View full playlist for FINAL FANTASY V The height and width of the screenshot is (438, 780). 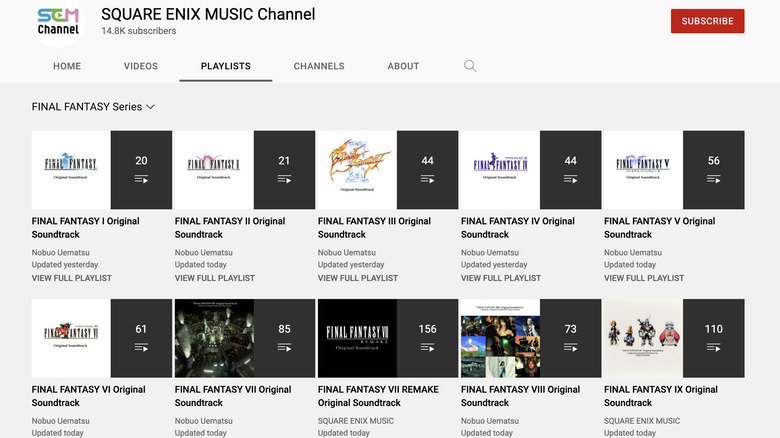tap(644, 278)
